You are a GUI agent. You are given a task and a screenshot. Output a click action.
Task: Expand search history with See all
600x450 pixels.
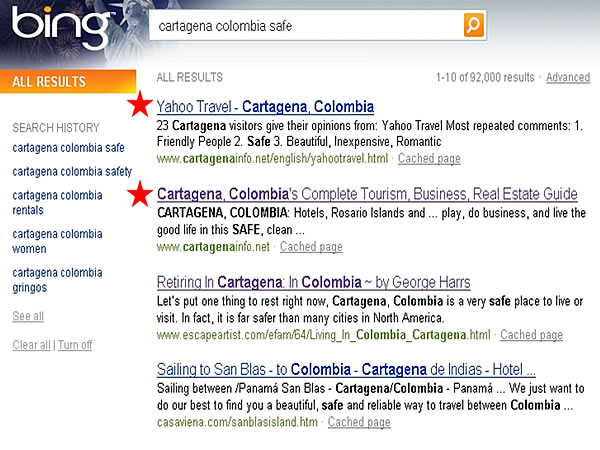point(27,316)
